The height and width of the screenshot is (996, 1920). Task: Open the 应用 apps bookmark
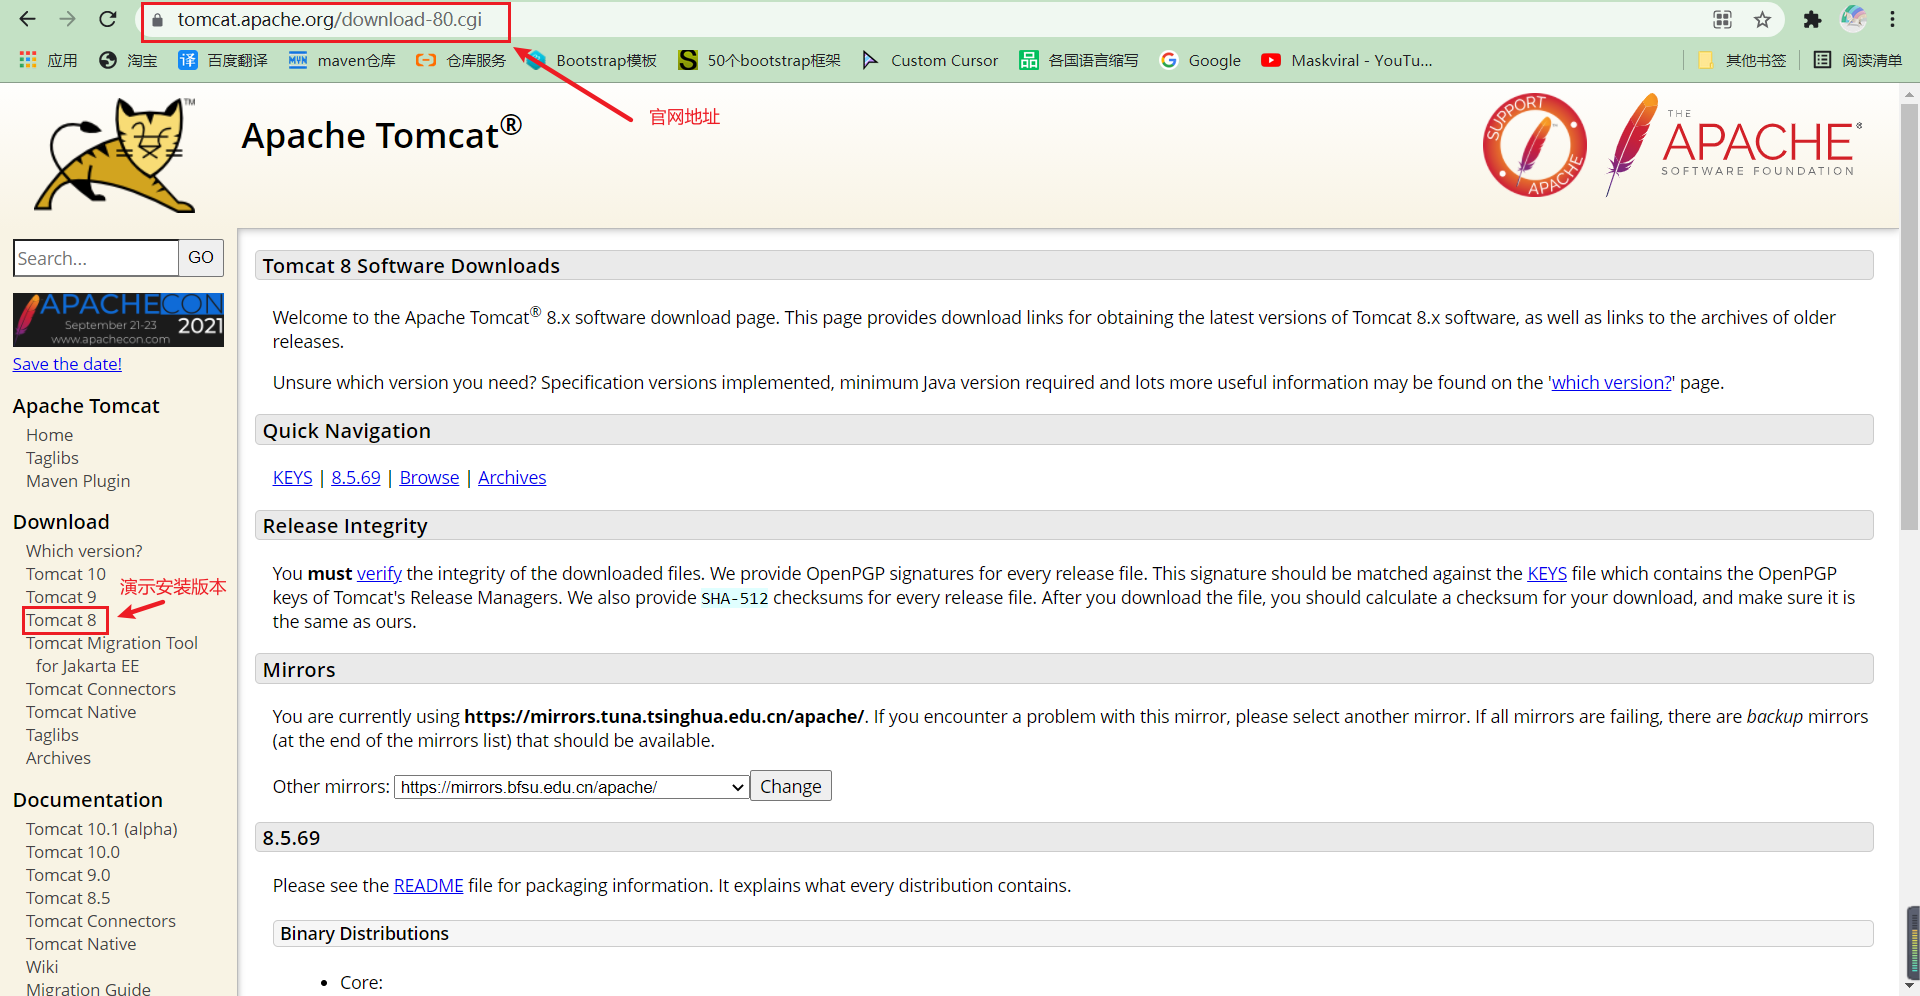coord(48,60)
